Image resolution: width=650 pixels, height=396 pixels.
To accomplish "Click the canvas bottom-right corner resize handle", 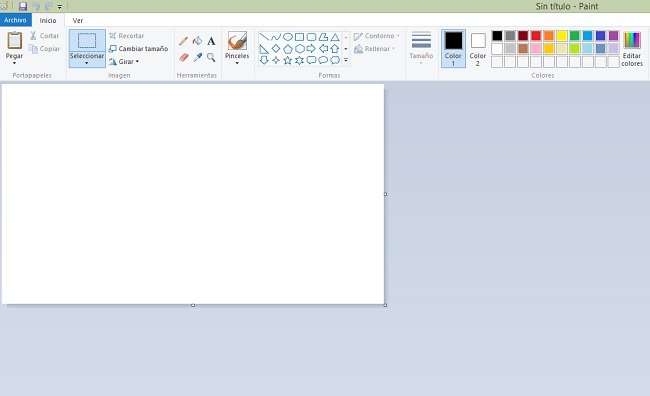I will 386,305.
